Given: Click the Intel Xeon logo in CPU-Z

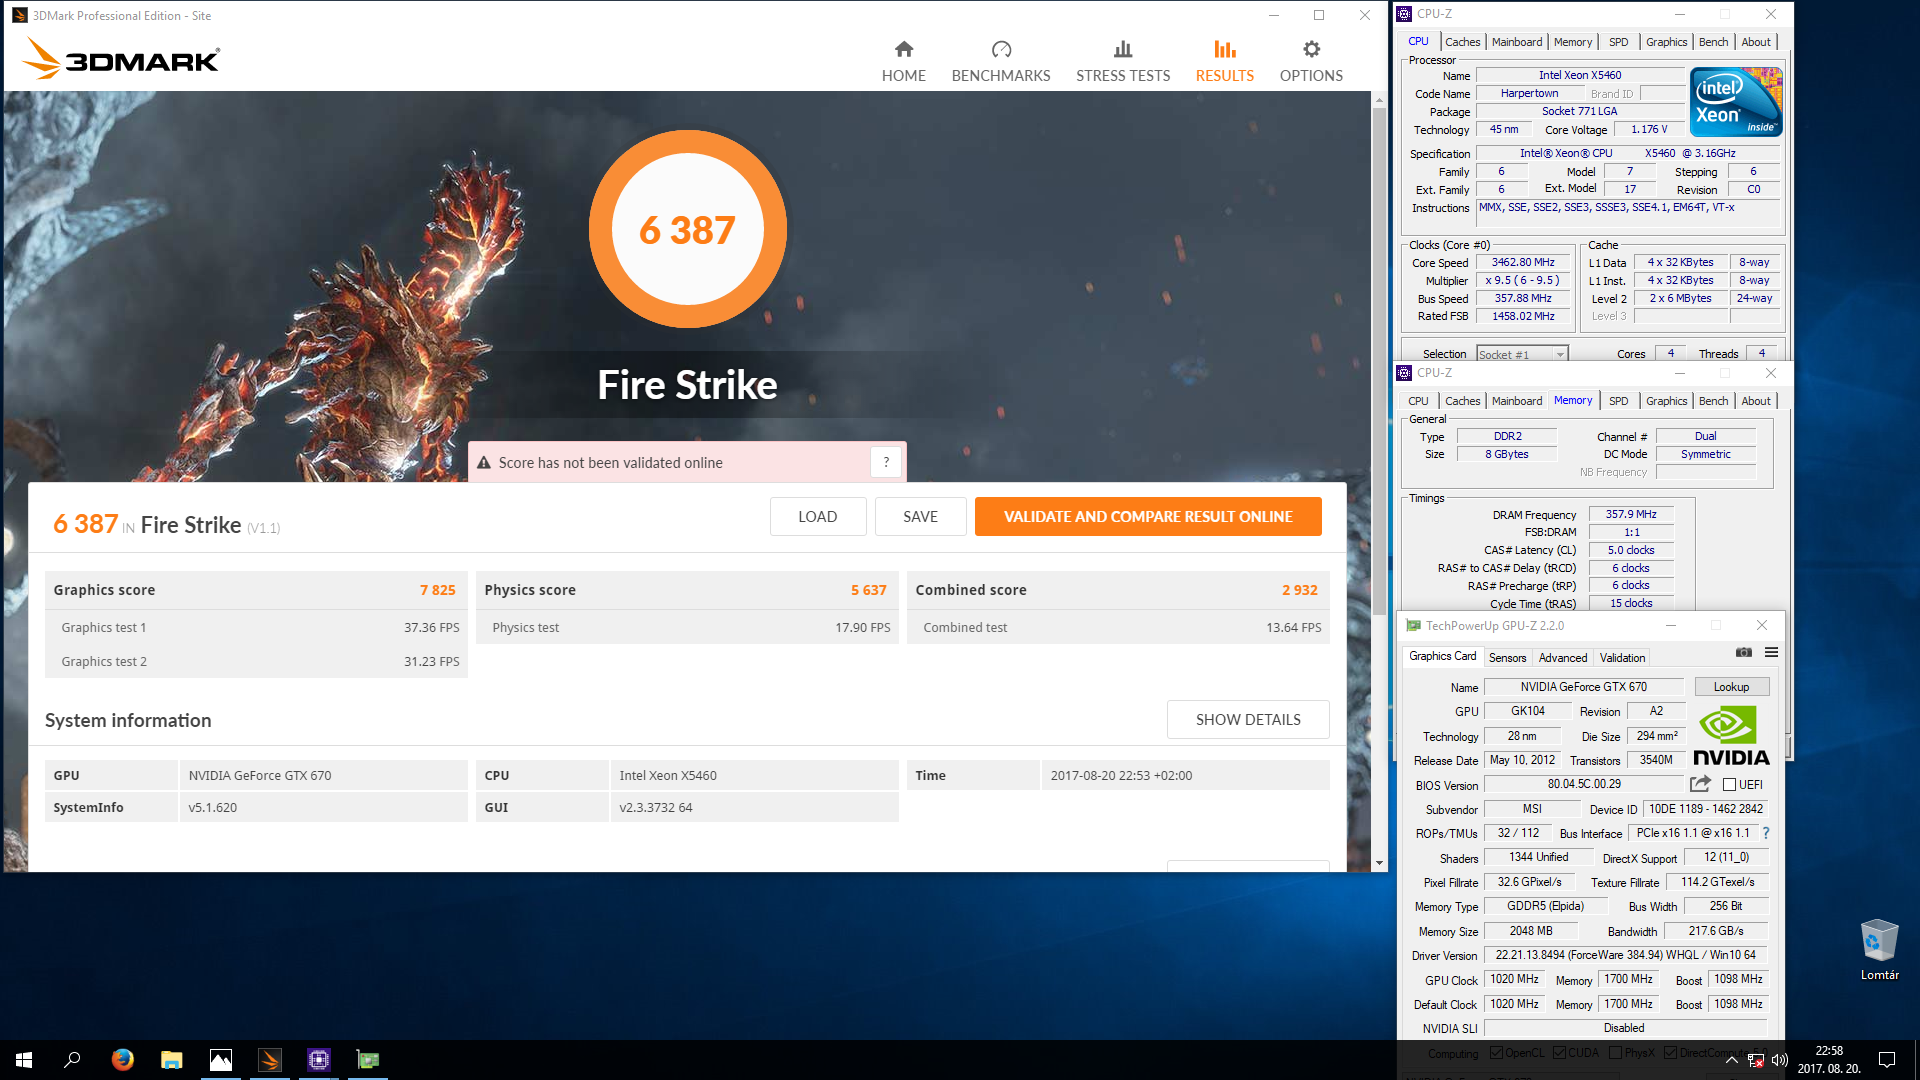Looking at the screenshot, I should click(x=1736, y=102).
